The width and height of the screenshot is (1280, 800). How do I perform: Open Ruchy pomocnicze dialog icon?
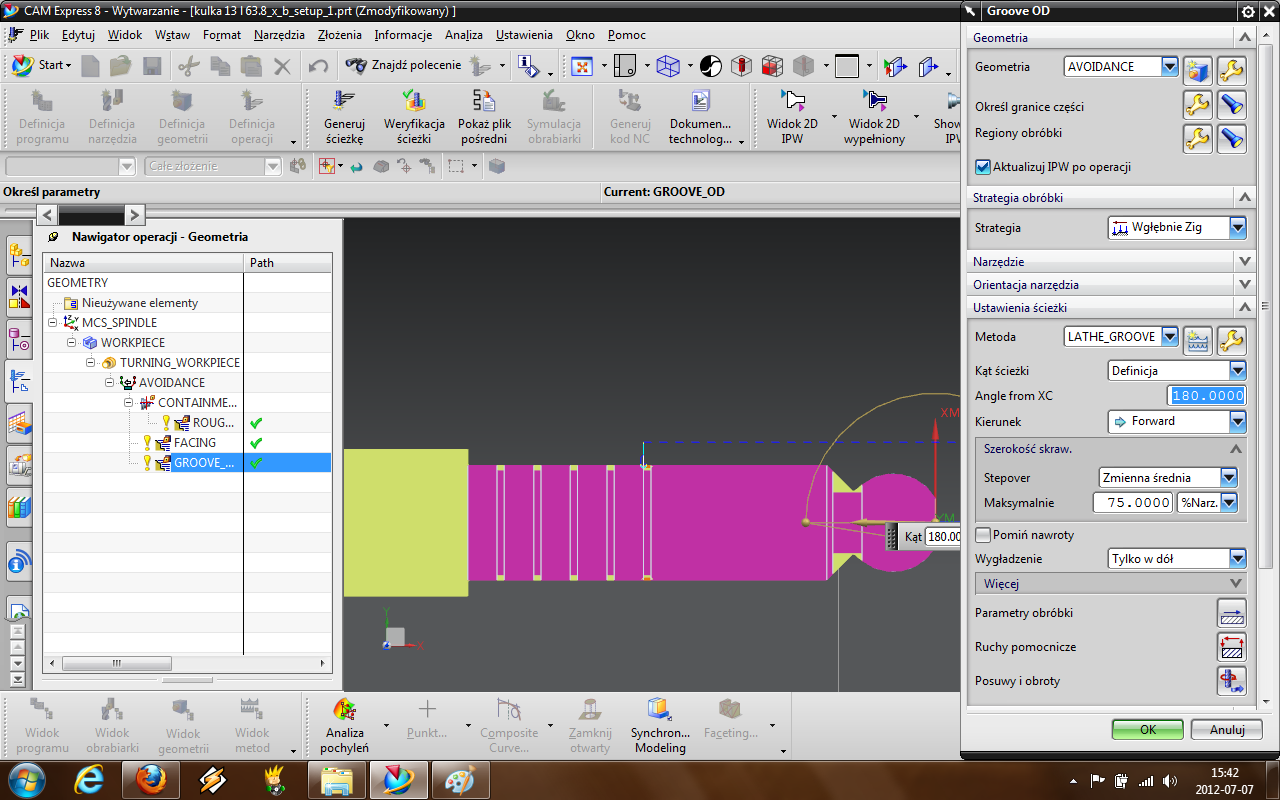coord(1231,647)
